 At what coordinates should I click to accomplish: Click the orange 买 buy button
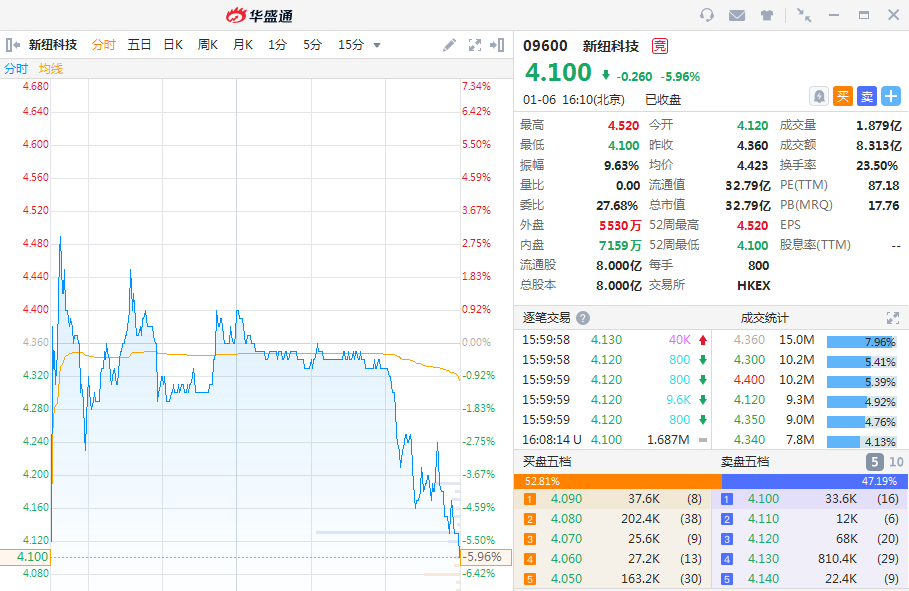coord(843,96)
